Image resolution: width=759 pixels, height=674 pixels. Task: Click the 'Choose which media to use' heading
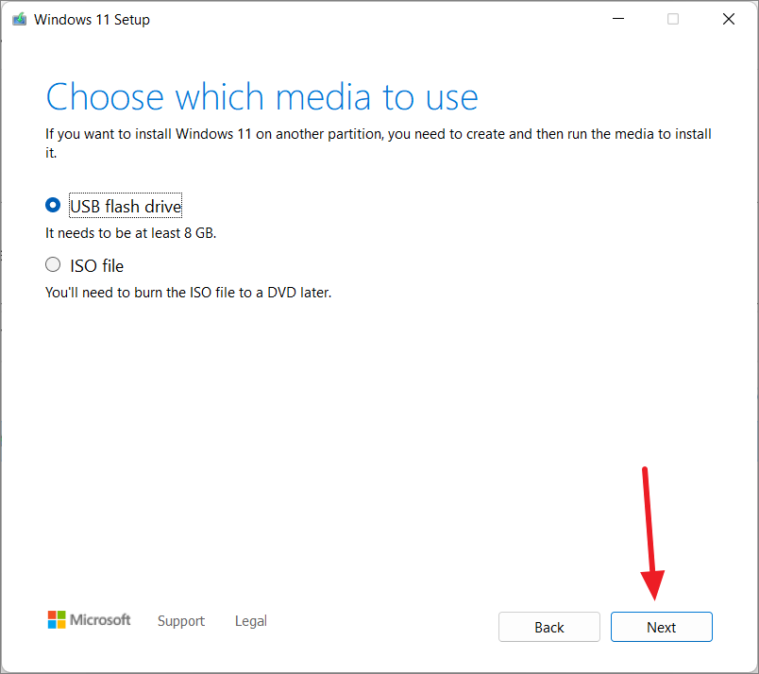point(262,97)
